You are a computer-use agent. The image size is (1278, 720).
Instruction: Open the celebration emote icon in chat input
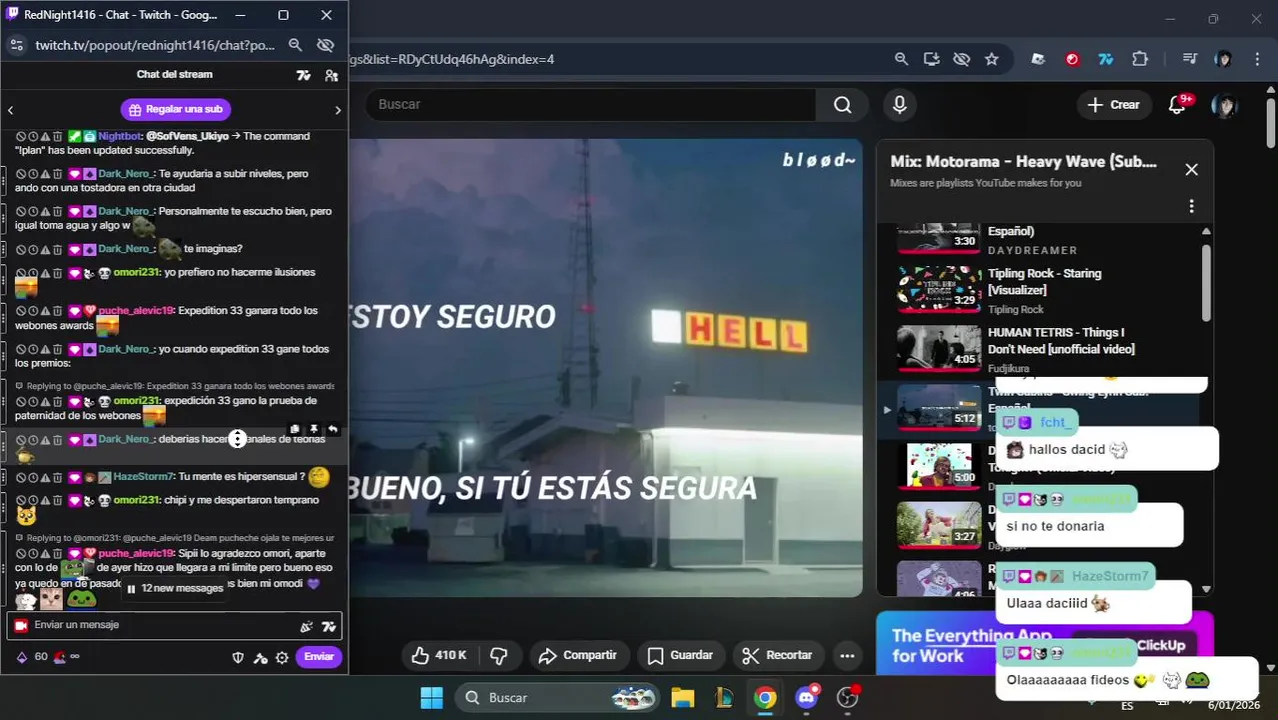tap(306, 627)
